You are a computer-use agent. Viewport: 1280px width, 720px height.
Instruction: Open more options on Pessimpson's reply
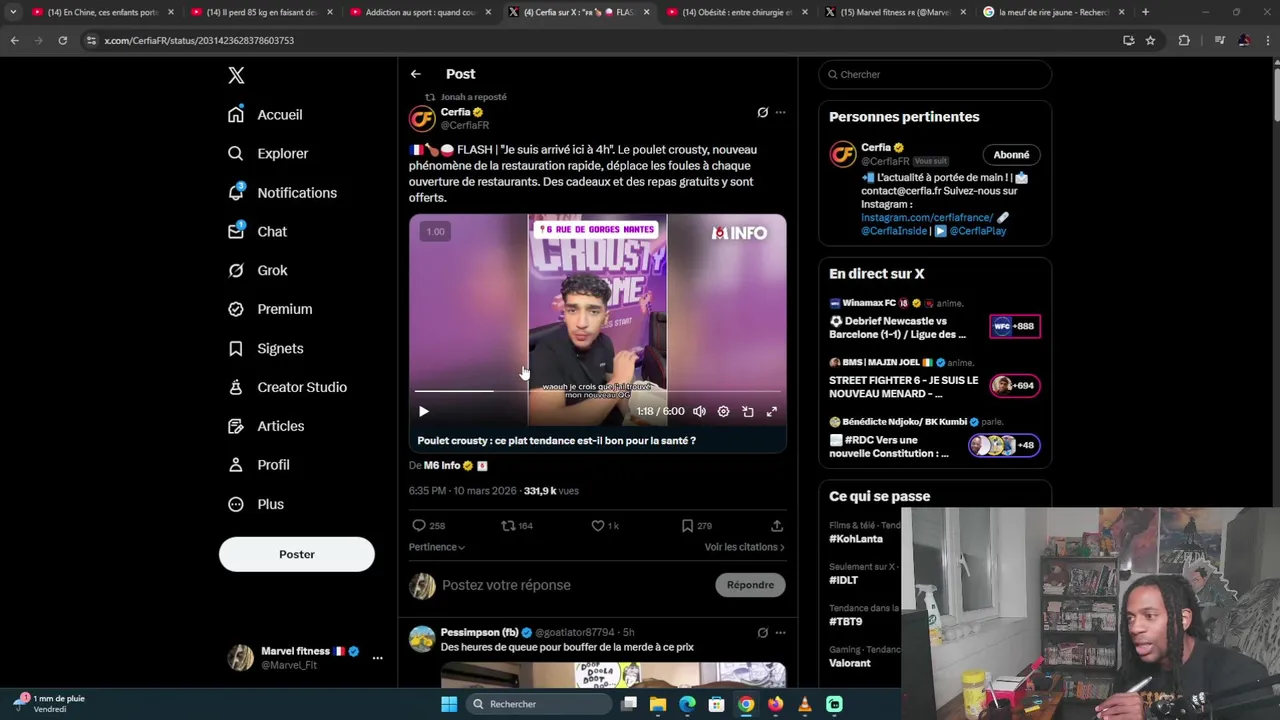point(780,632)
